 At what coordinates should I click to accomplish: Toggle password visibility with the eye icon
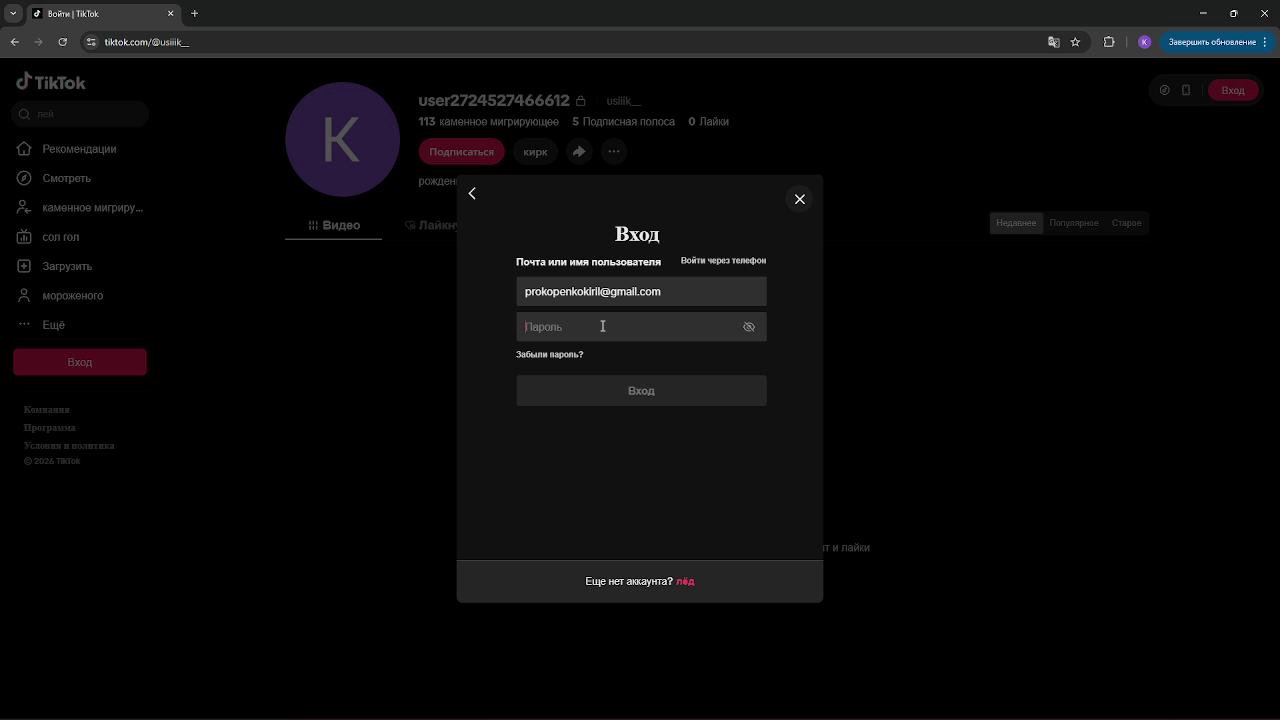pyautogui.click(x=748, y=327)
